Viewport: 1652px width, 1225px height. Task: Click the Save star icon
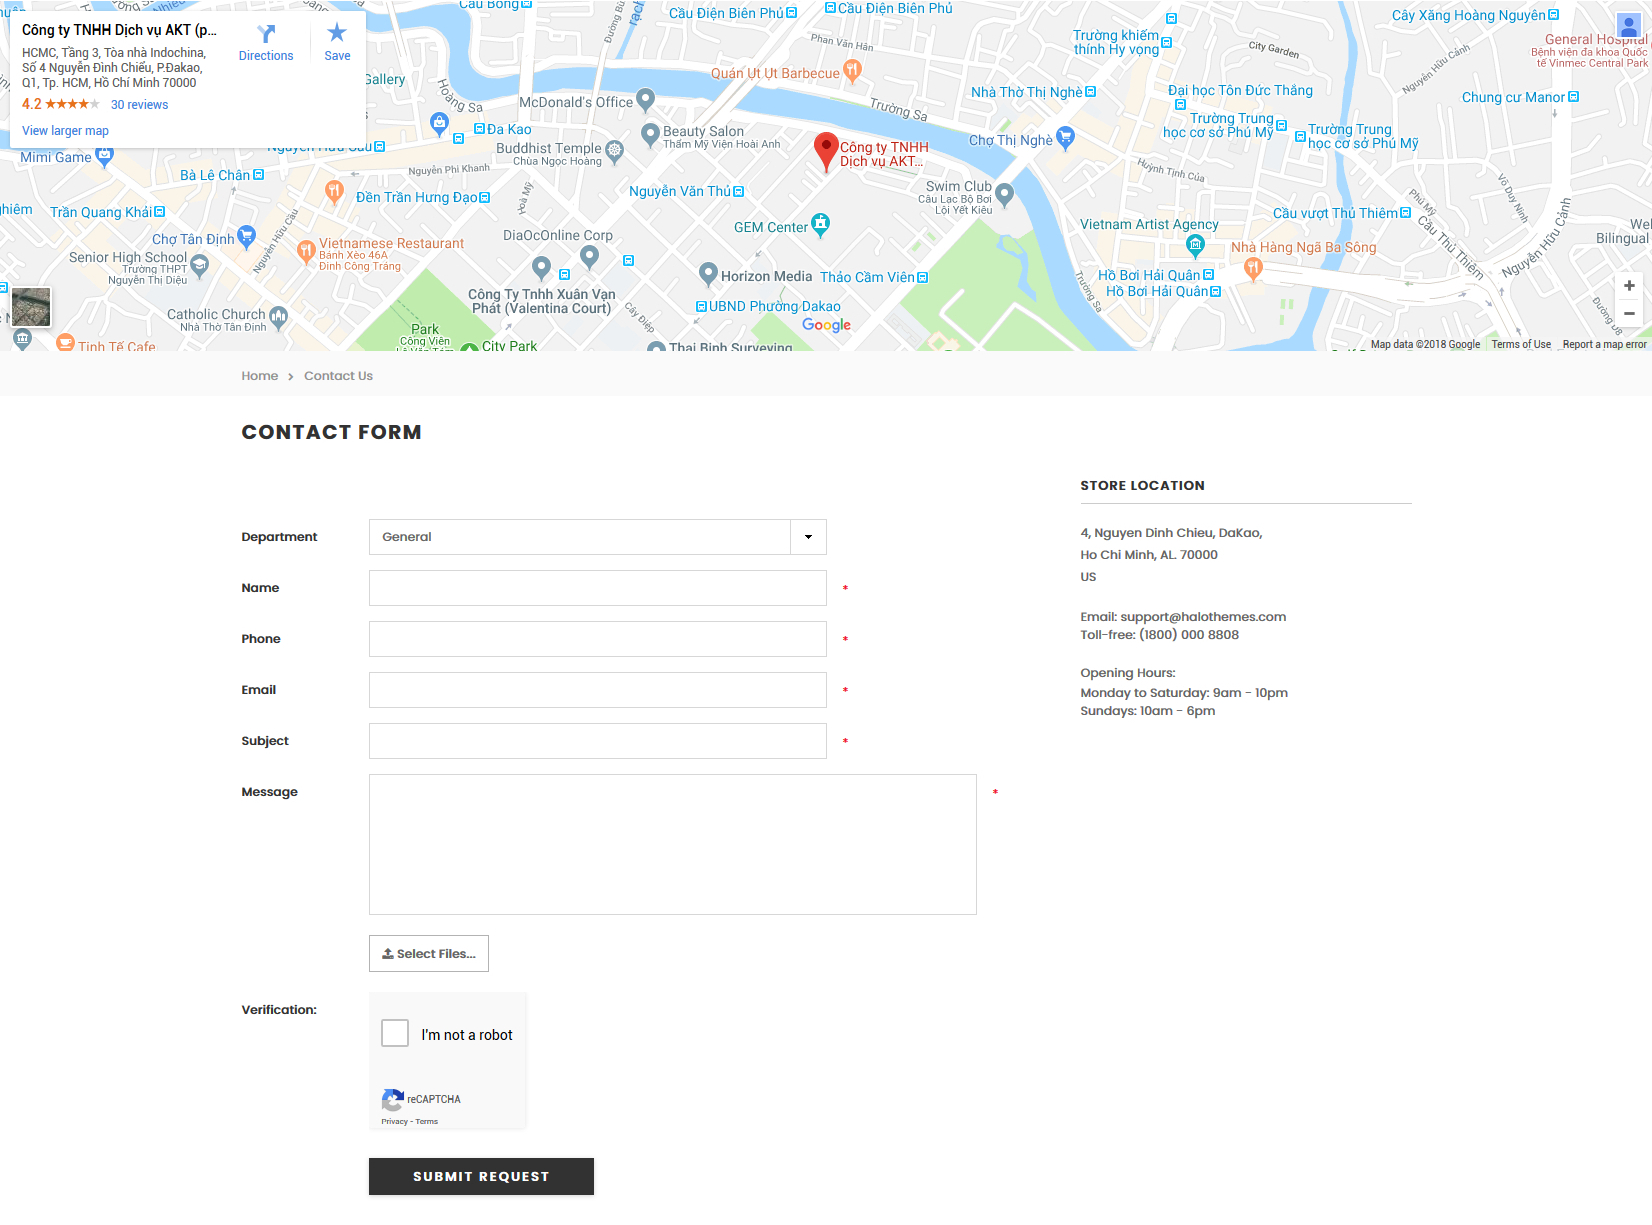tap(337, 33)
